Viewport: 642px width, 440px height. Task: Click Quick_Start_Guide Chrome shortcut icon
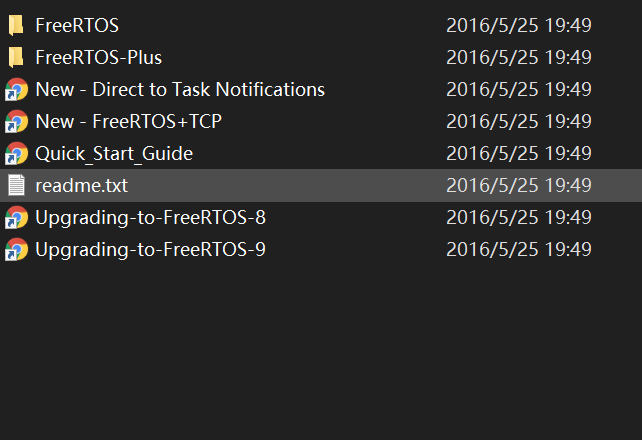pos(16,153)
